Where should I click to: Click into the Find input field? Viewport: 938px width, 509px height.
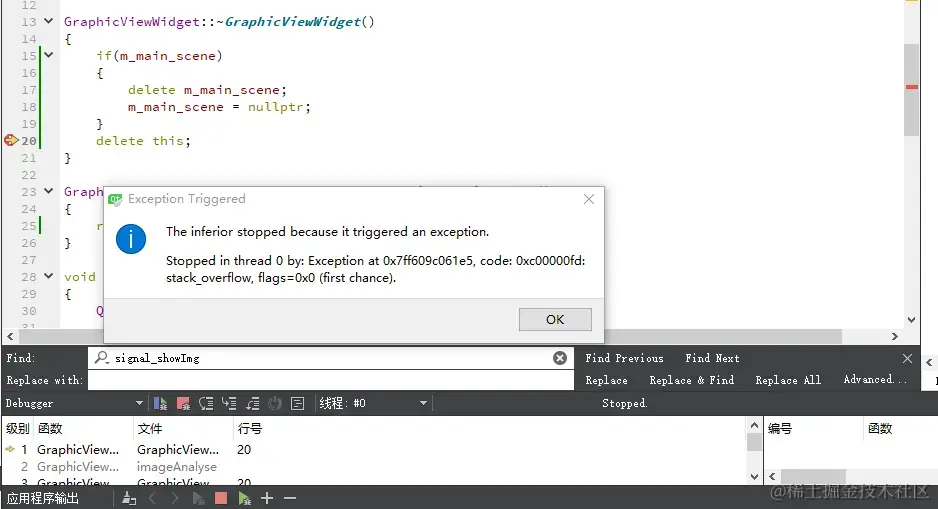[x=330, y=358]
